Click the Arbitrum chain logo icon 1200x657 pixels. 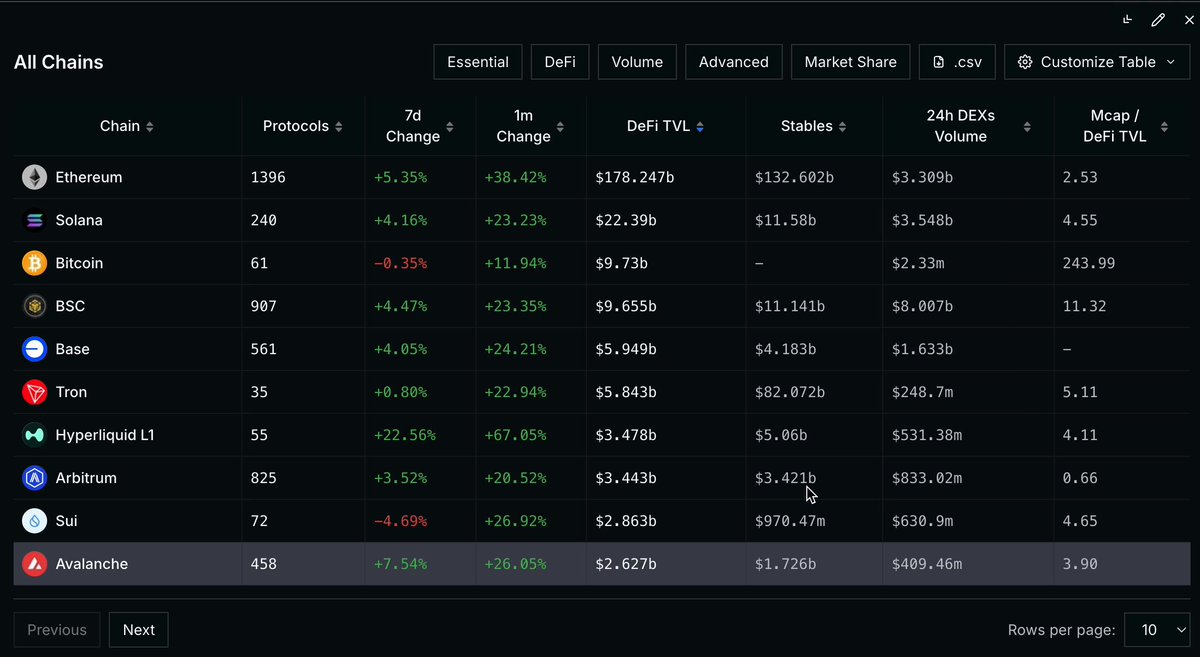(x=35, y=478)
